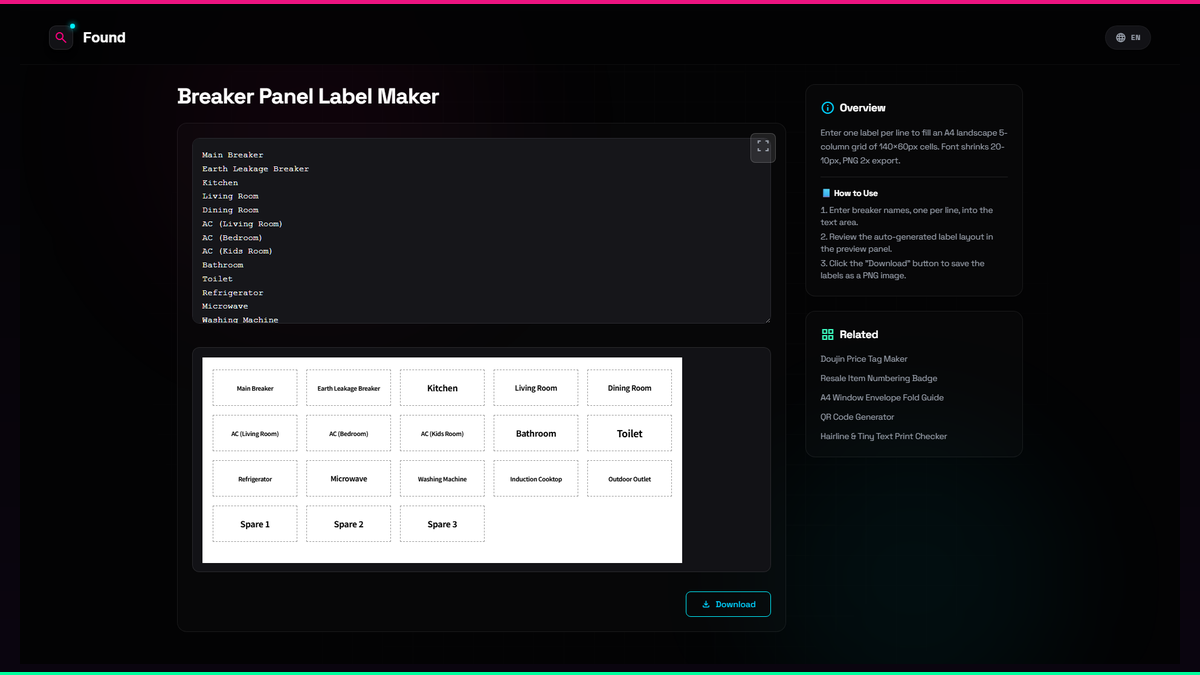Click the "Bathroom" preview label
The image size is (1200, 675).
pyautogui.click(x=536, y=434)
